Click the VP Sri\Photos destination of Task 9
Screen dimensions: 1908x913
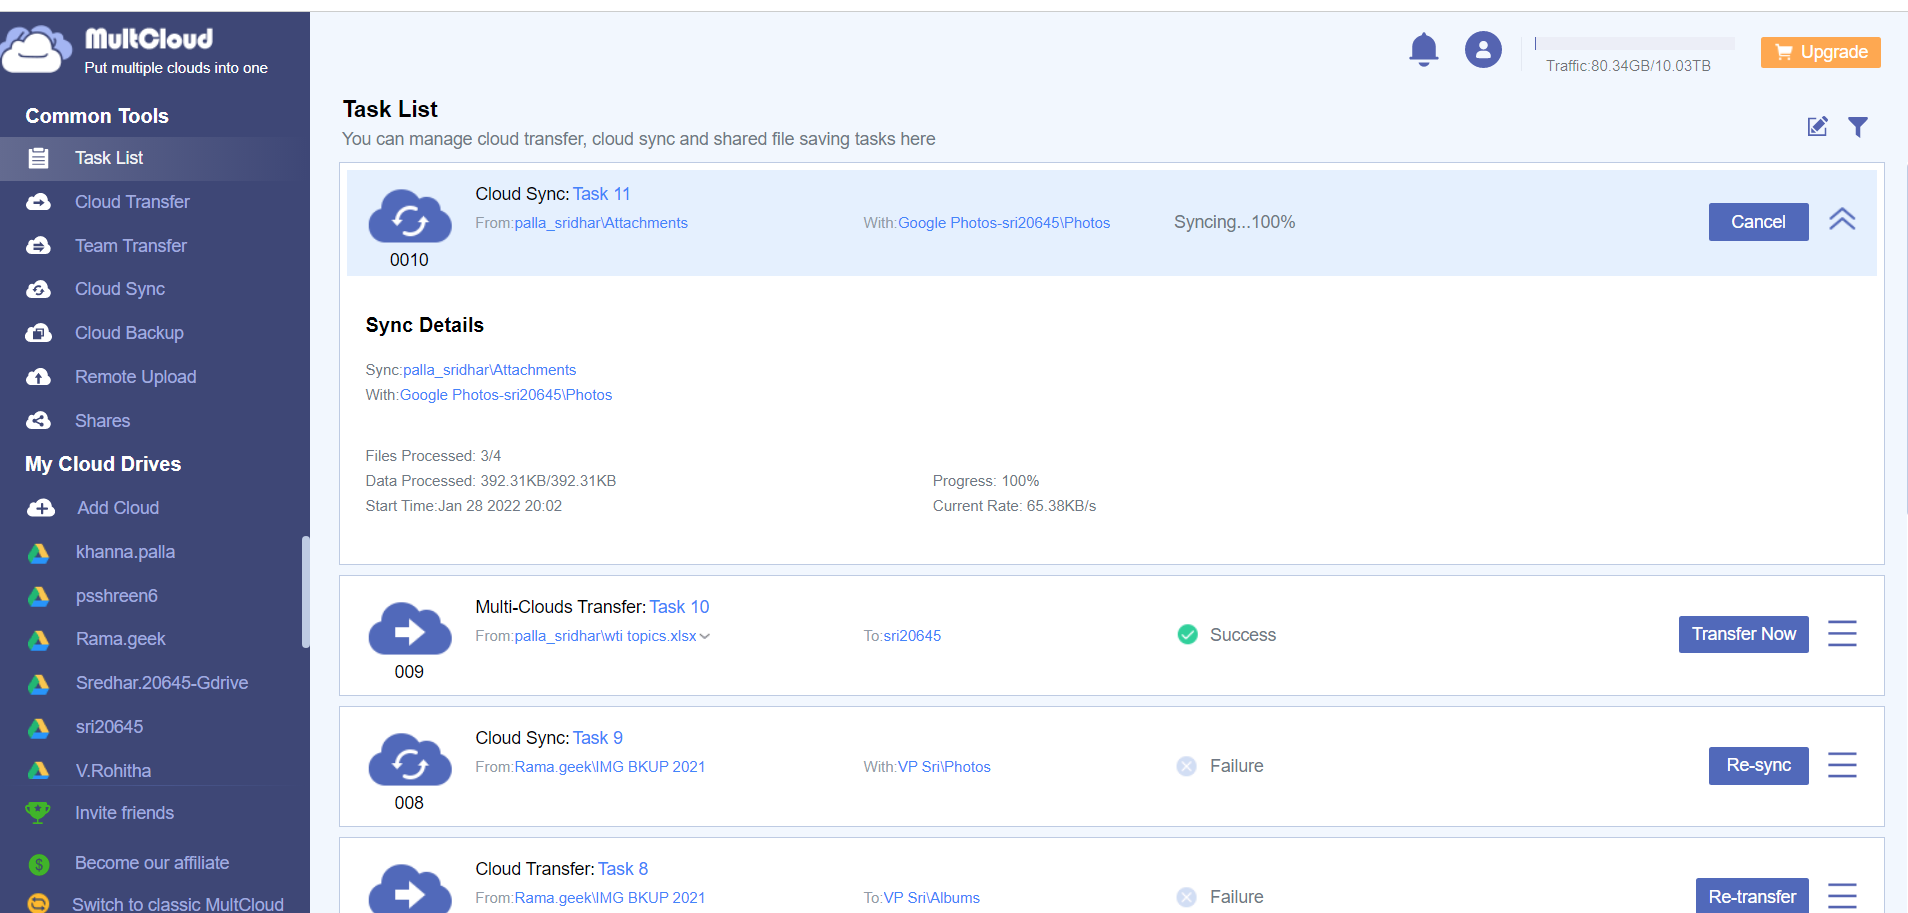tap(944, 767)
